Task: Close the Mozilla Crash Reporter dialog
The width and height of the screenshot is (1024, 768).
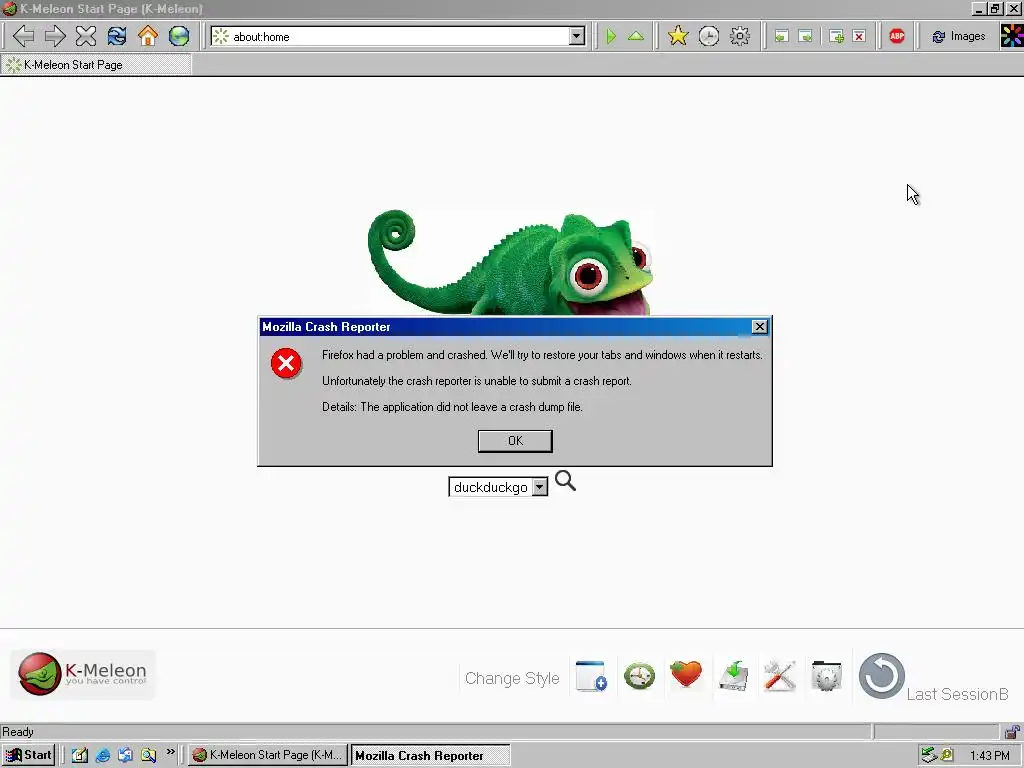Action: click(760, 327)
